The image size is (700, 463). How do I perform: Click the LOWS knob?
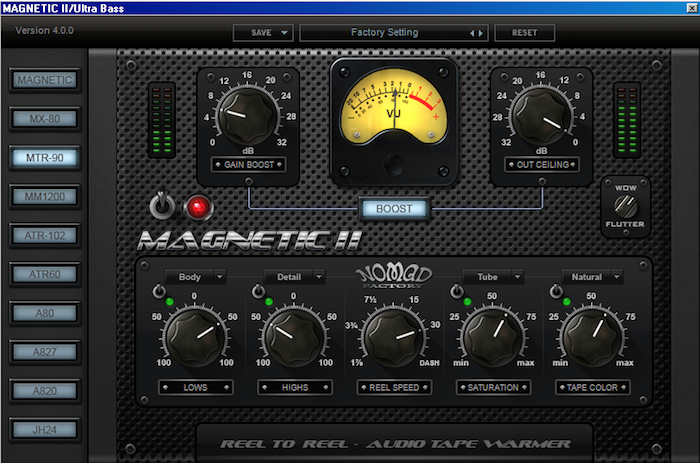click(195, 337)
